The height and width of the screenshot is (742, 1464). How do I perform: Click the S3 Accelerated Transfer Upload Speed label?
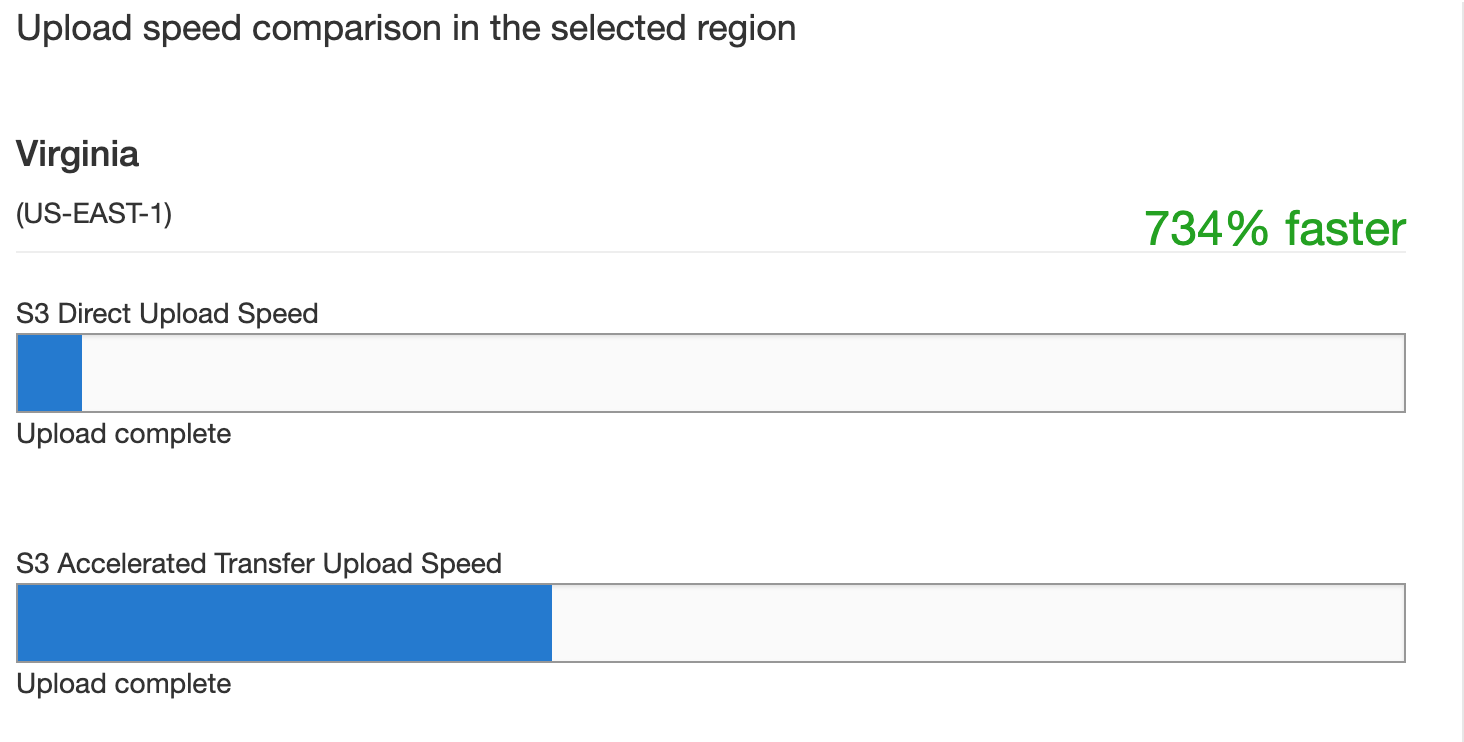click(x=258, y=563)
